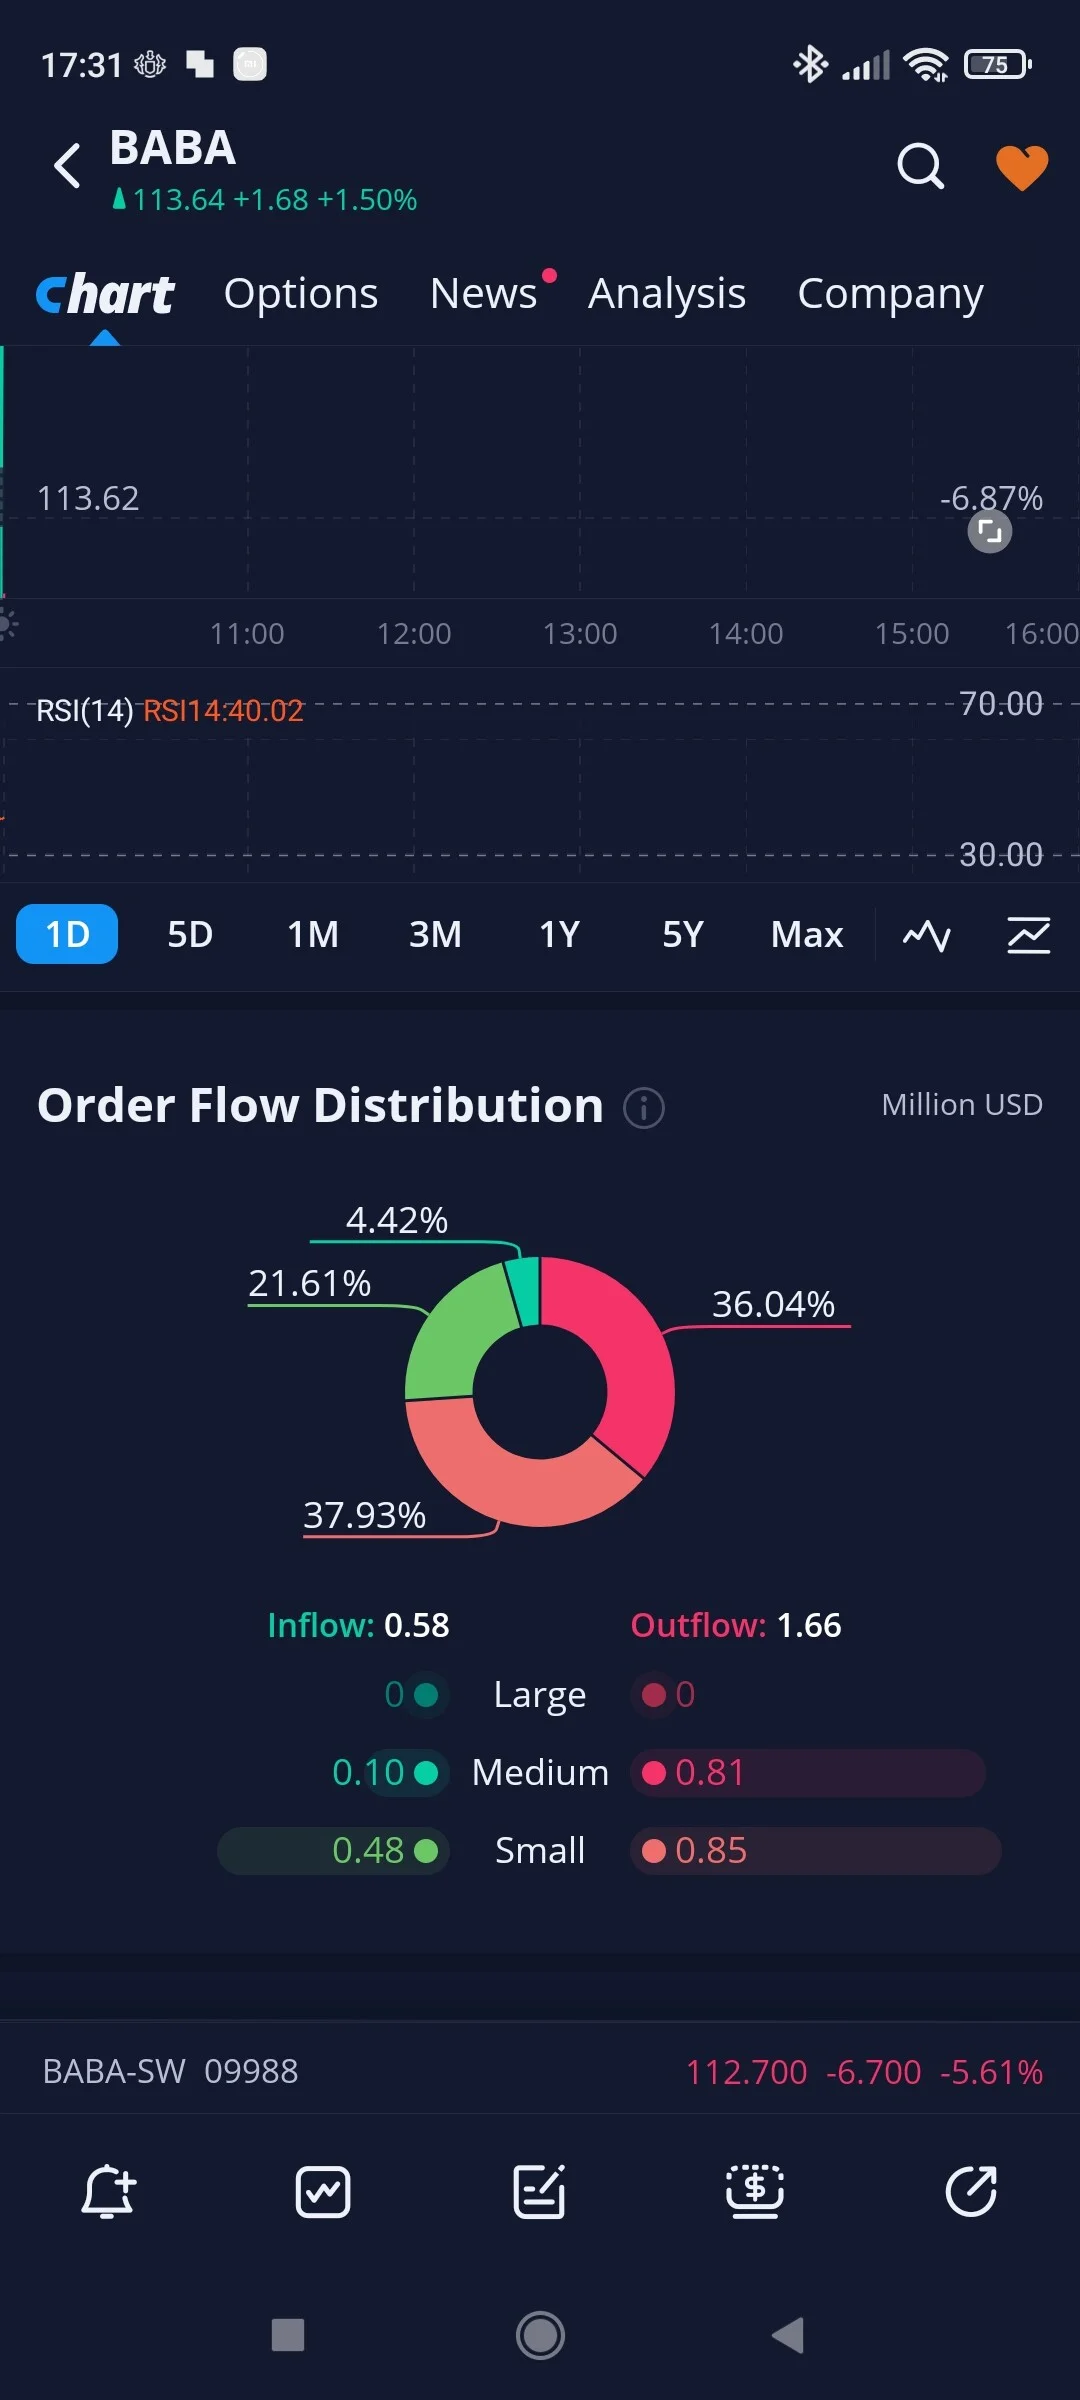Open the search magnifier icon
Image resolution: width=1080 pixels, height=2400 pixels.
click(920, 166)
